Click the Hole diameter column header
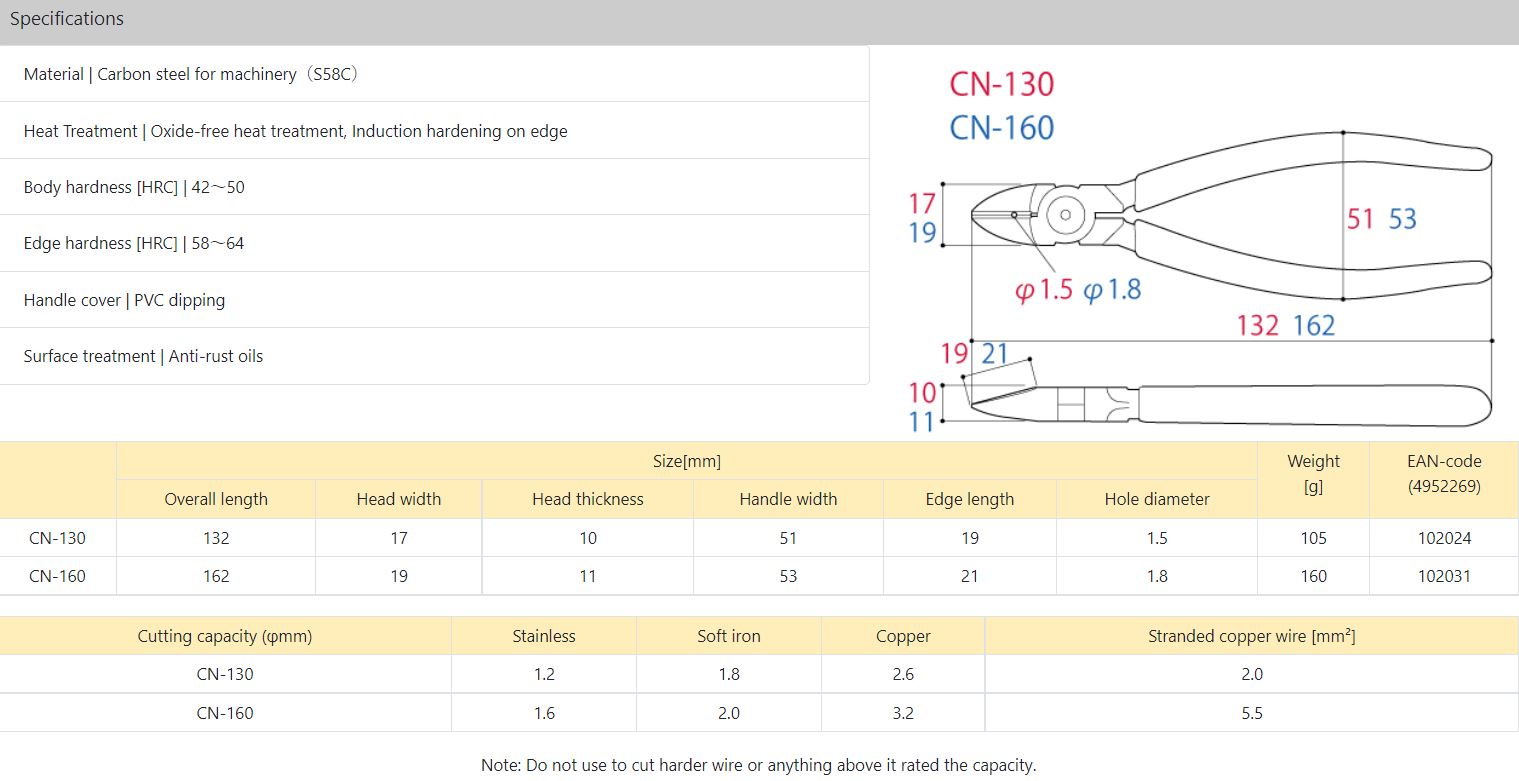Image resolution: width=1519 pixels, height=781 pixels. pyautogui.click(x=1157, y=499)
